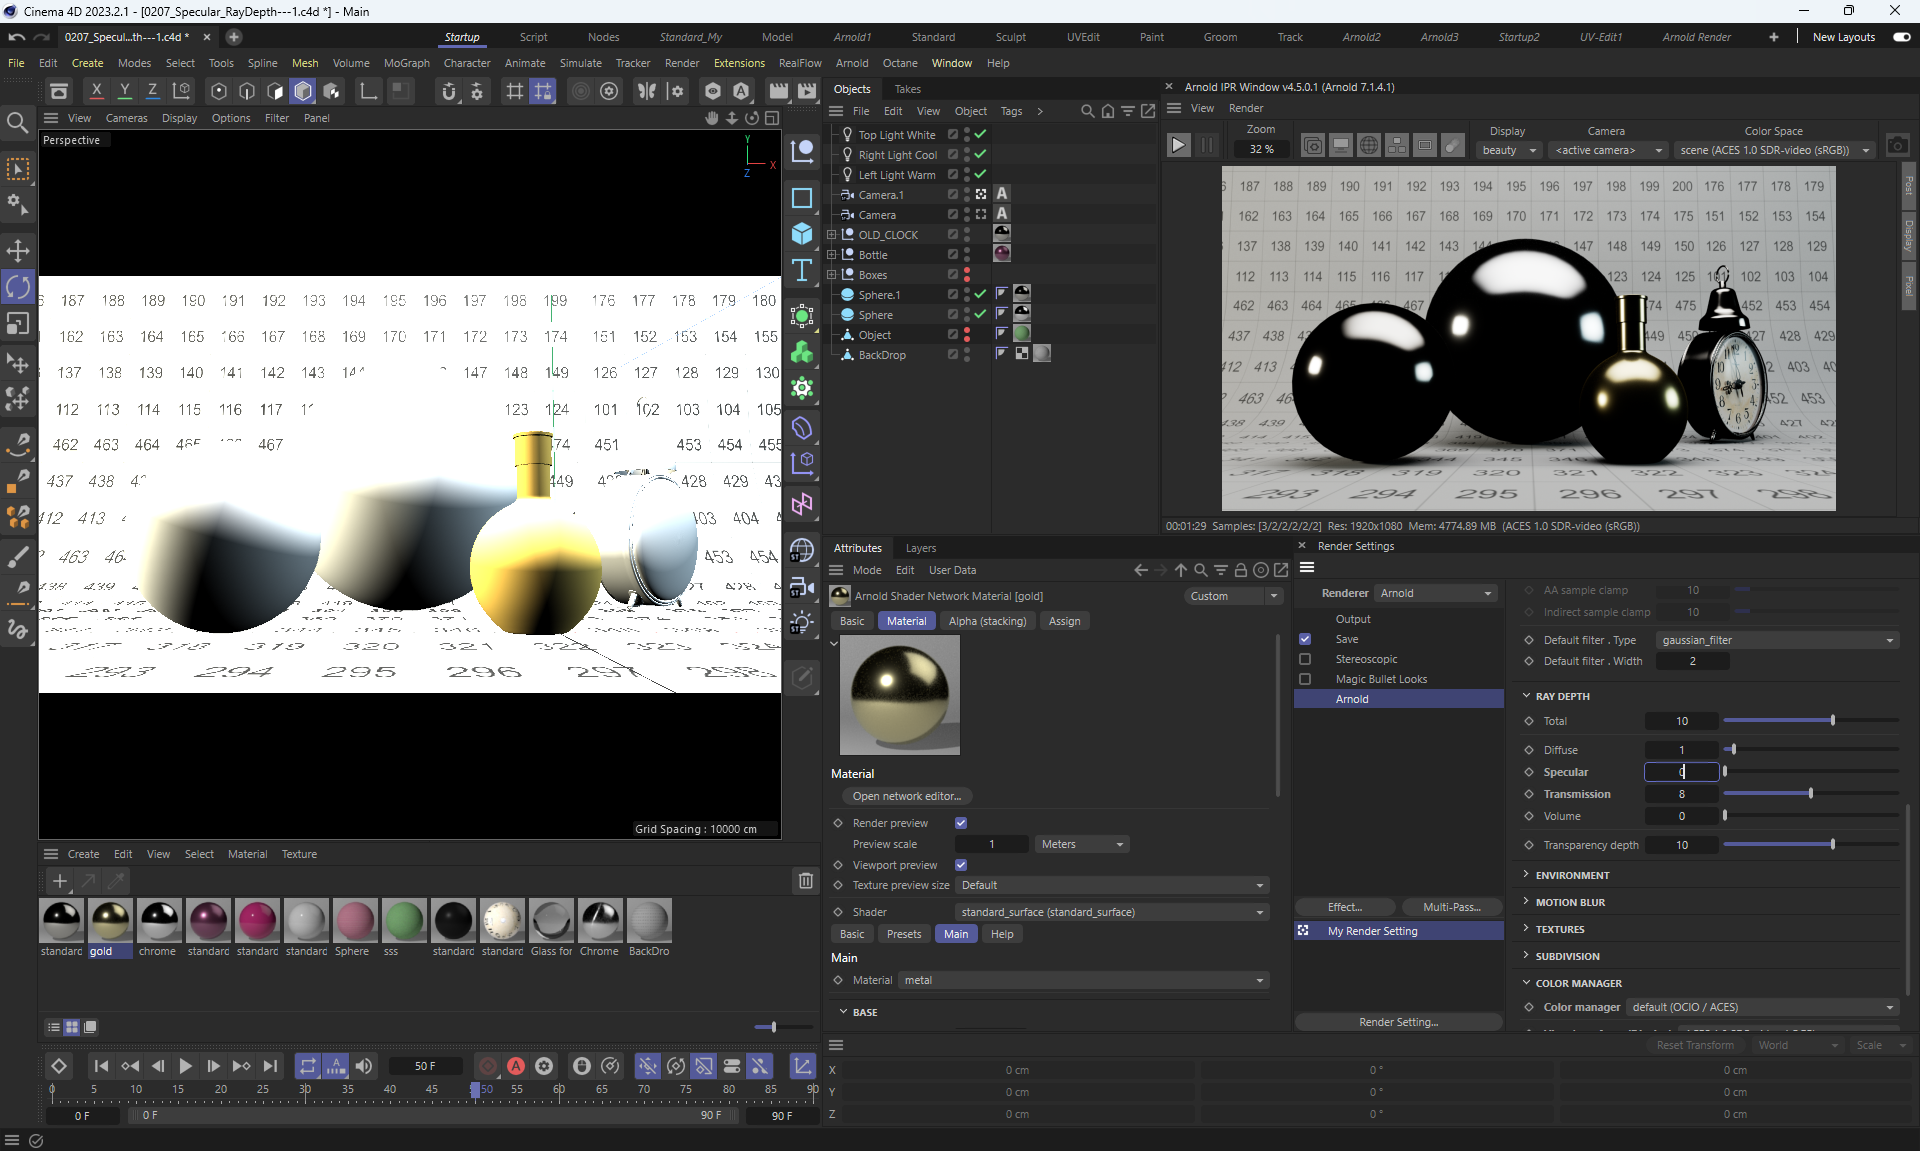
Task: Switch to the Alpha (stacking) tab
Action: point(986,621)
